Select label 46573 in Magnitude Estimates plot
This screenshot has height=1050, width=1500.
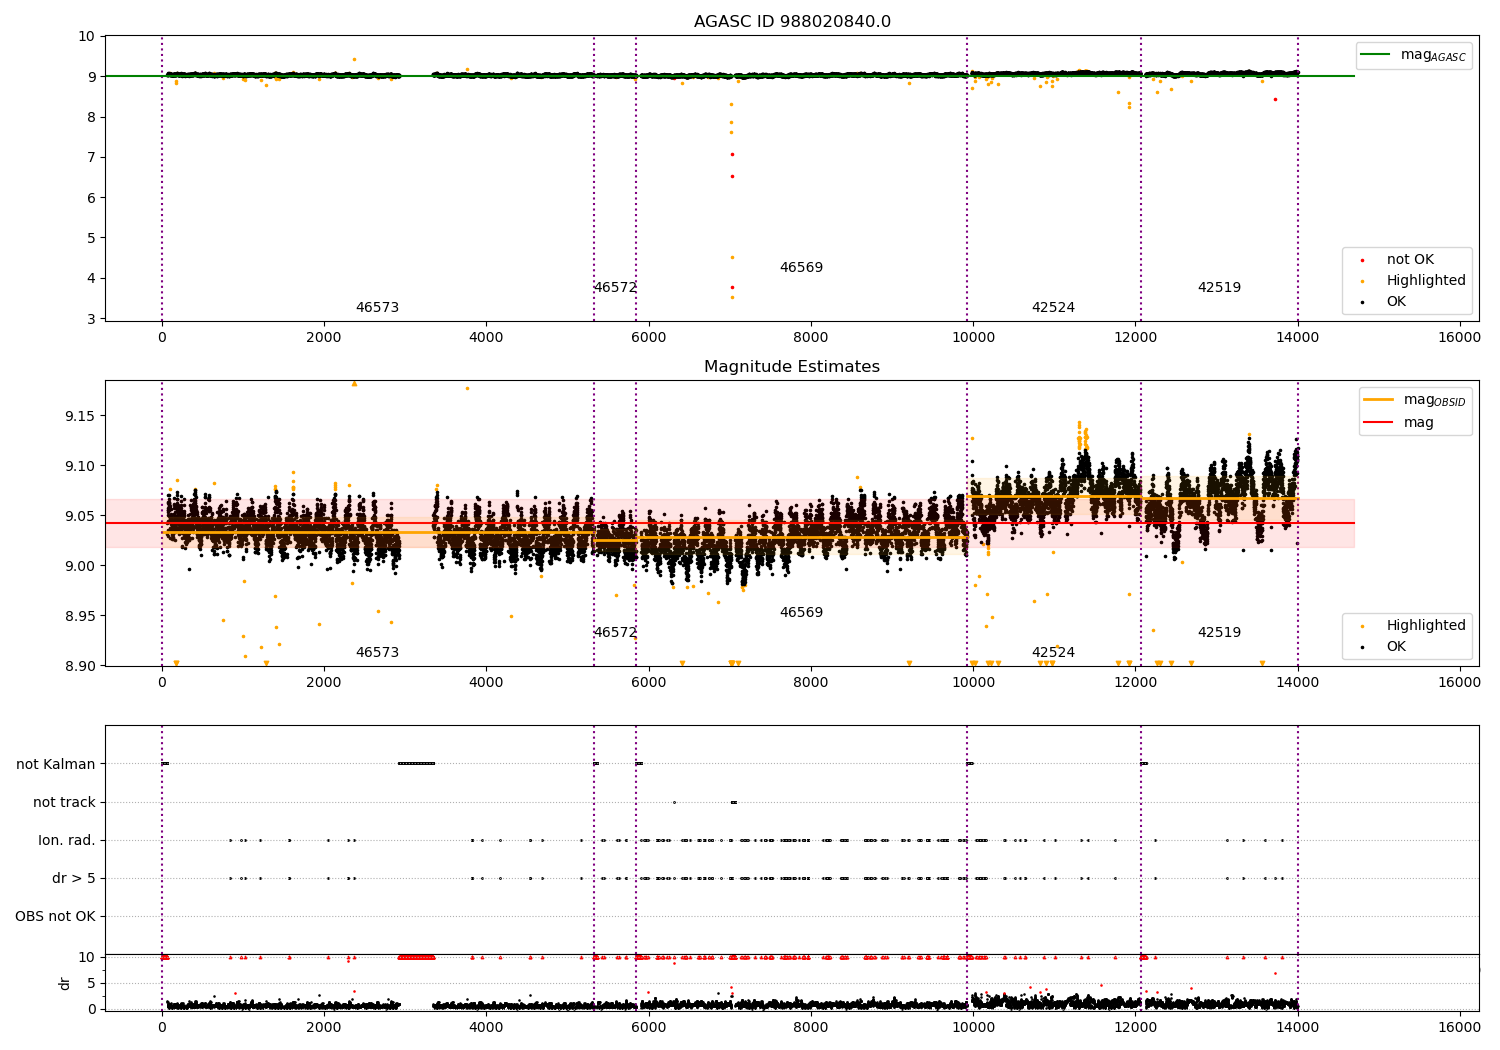tap(377, 653)
